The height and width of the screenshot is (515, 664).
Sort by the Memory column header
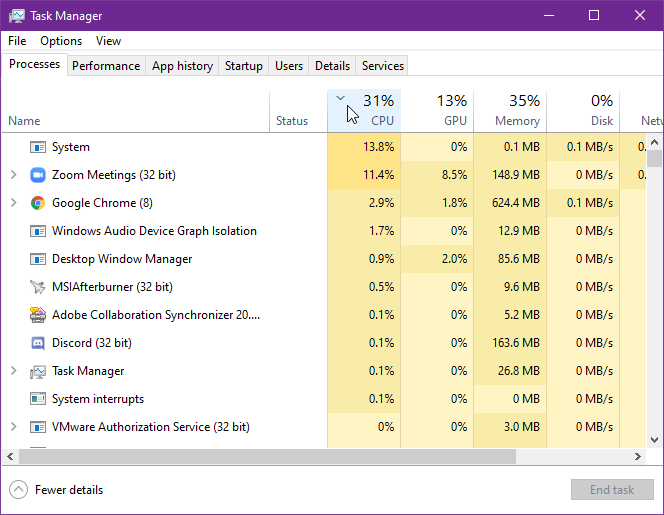tap(510, 111)
